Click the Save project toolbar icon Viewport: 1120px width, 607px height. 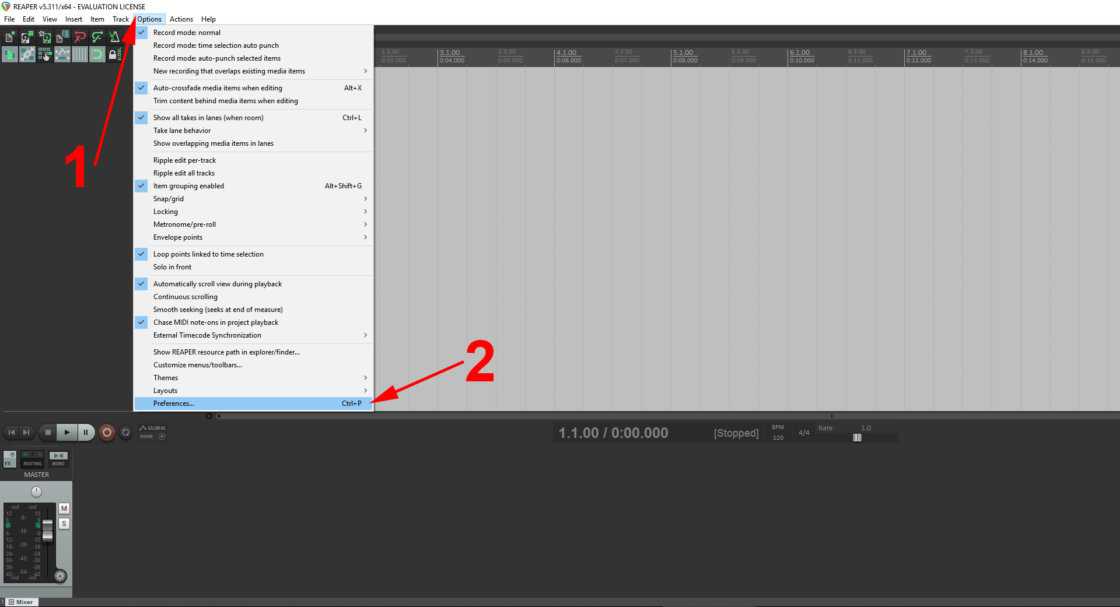tap(45, 37)
